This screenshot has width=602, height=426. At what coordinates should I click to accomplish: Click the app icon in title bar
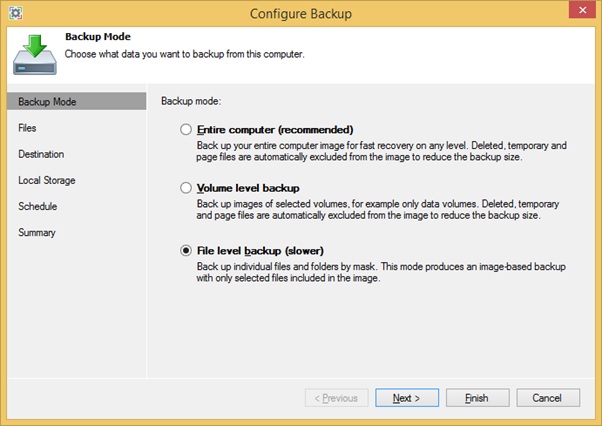pyautogui.click(x=15, y=13)
